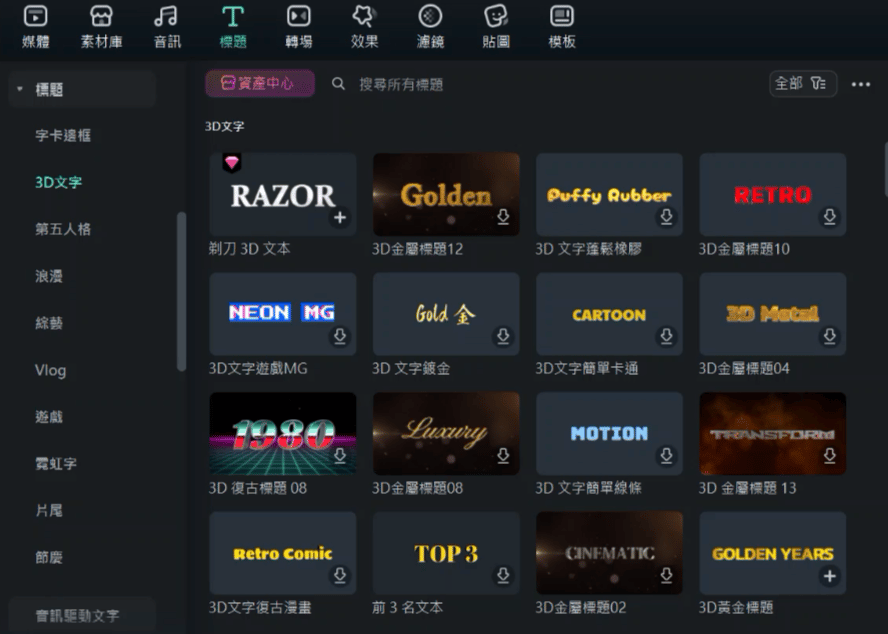Viewport: 888px width, 634px height.
Task: Open the 效果 effects icon
Action: pos(364,26)
